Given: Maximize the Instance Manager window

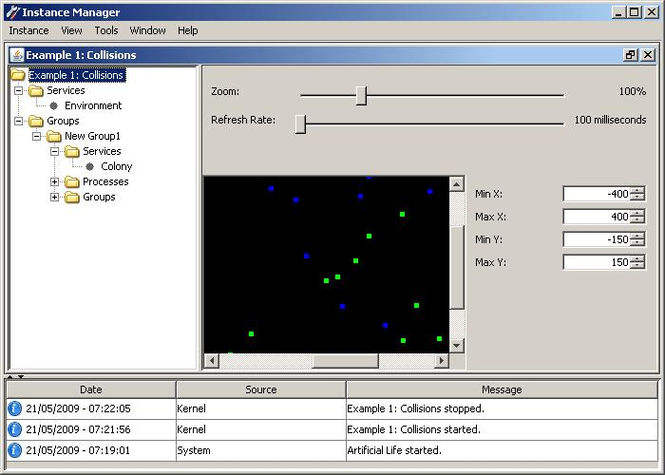Looking at the screenshot, I should [634, 12].
